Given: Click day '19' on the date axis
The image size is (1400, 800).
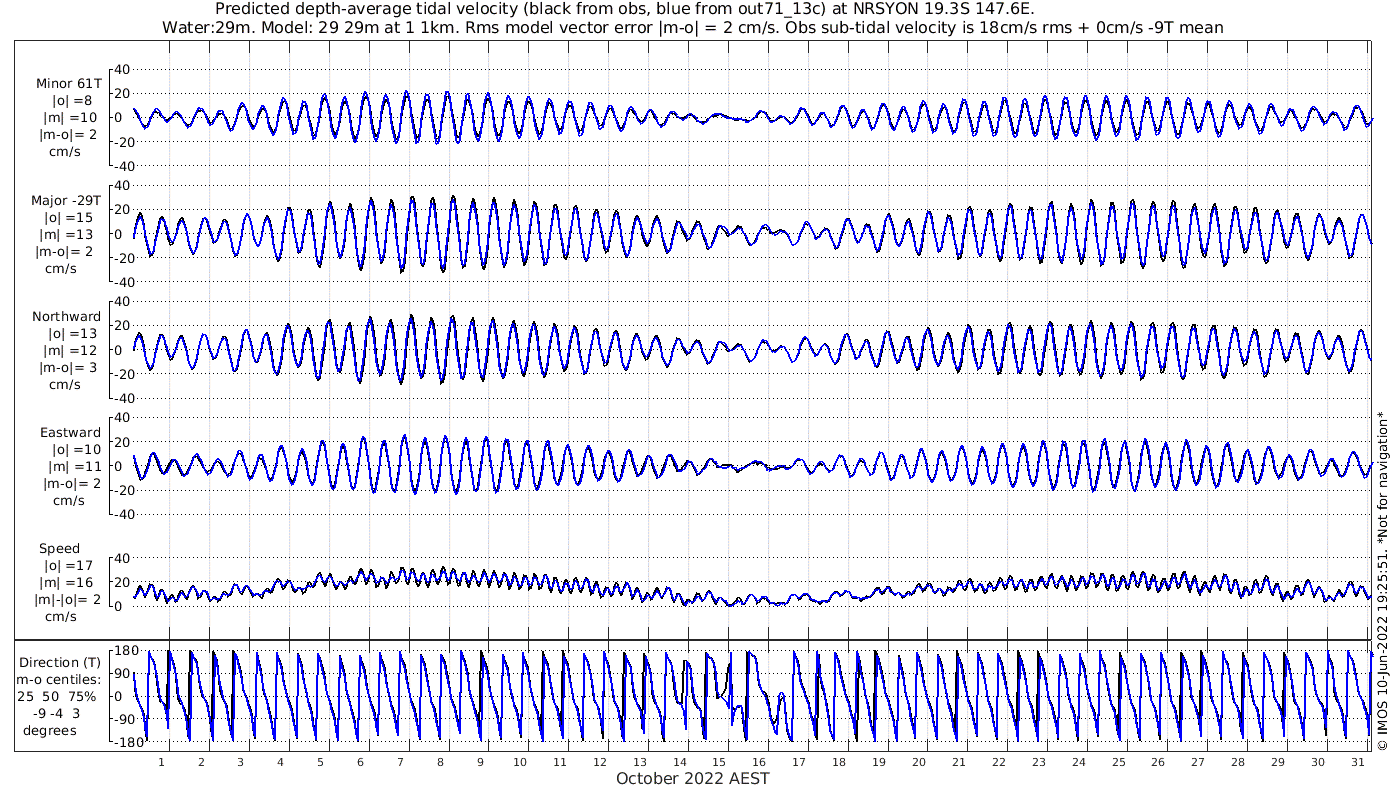Looking at the screenshot, I should point(879,762).
